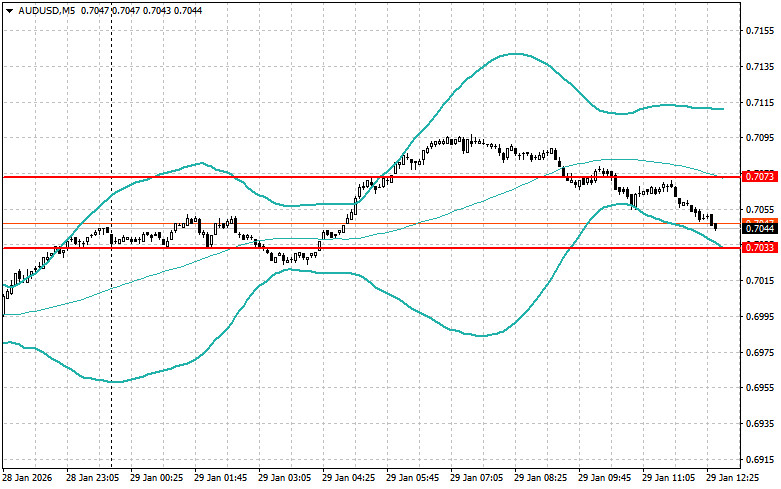This screenshot has height=489, width=781.
Task: Click the 0.6975 price axis label
Action: point(760,353)
